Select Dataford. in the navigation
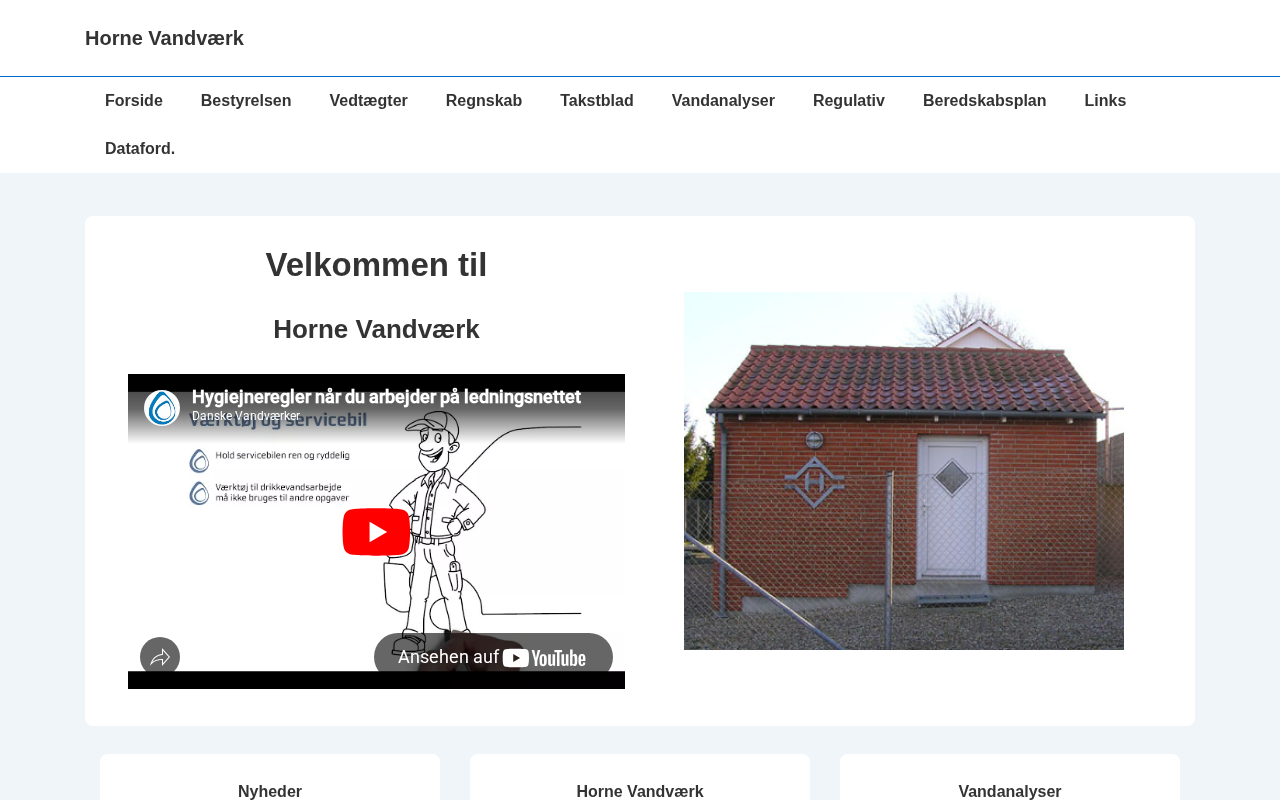The image size is (1280, 800). pos(140,149)
